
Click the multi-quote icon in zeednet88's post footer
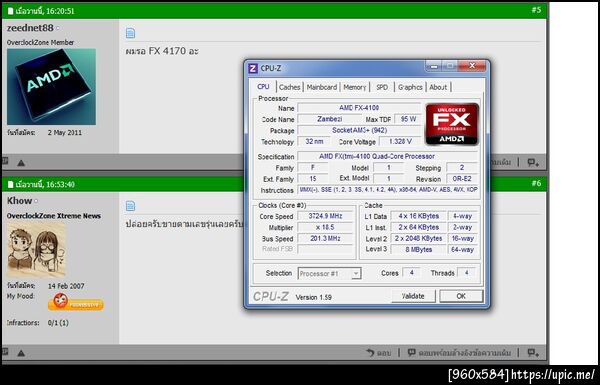[533, 163]
